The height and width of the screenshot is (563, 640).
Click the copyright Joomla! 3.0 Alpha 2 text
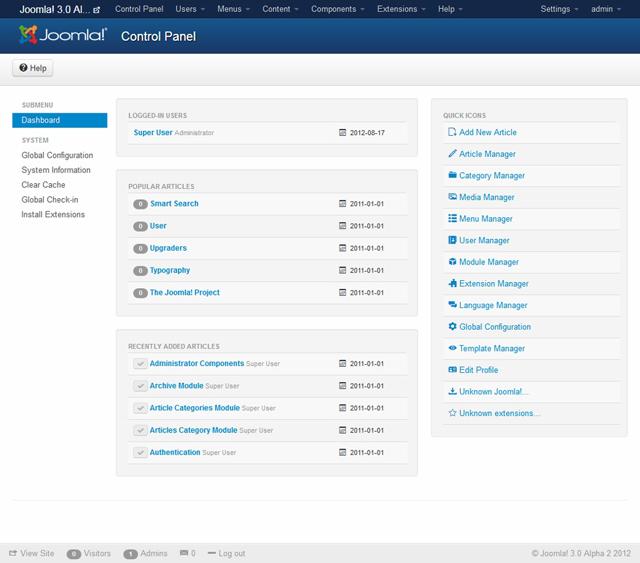(x=581, y=553)
